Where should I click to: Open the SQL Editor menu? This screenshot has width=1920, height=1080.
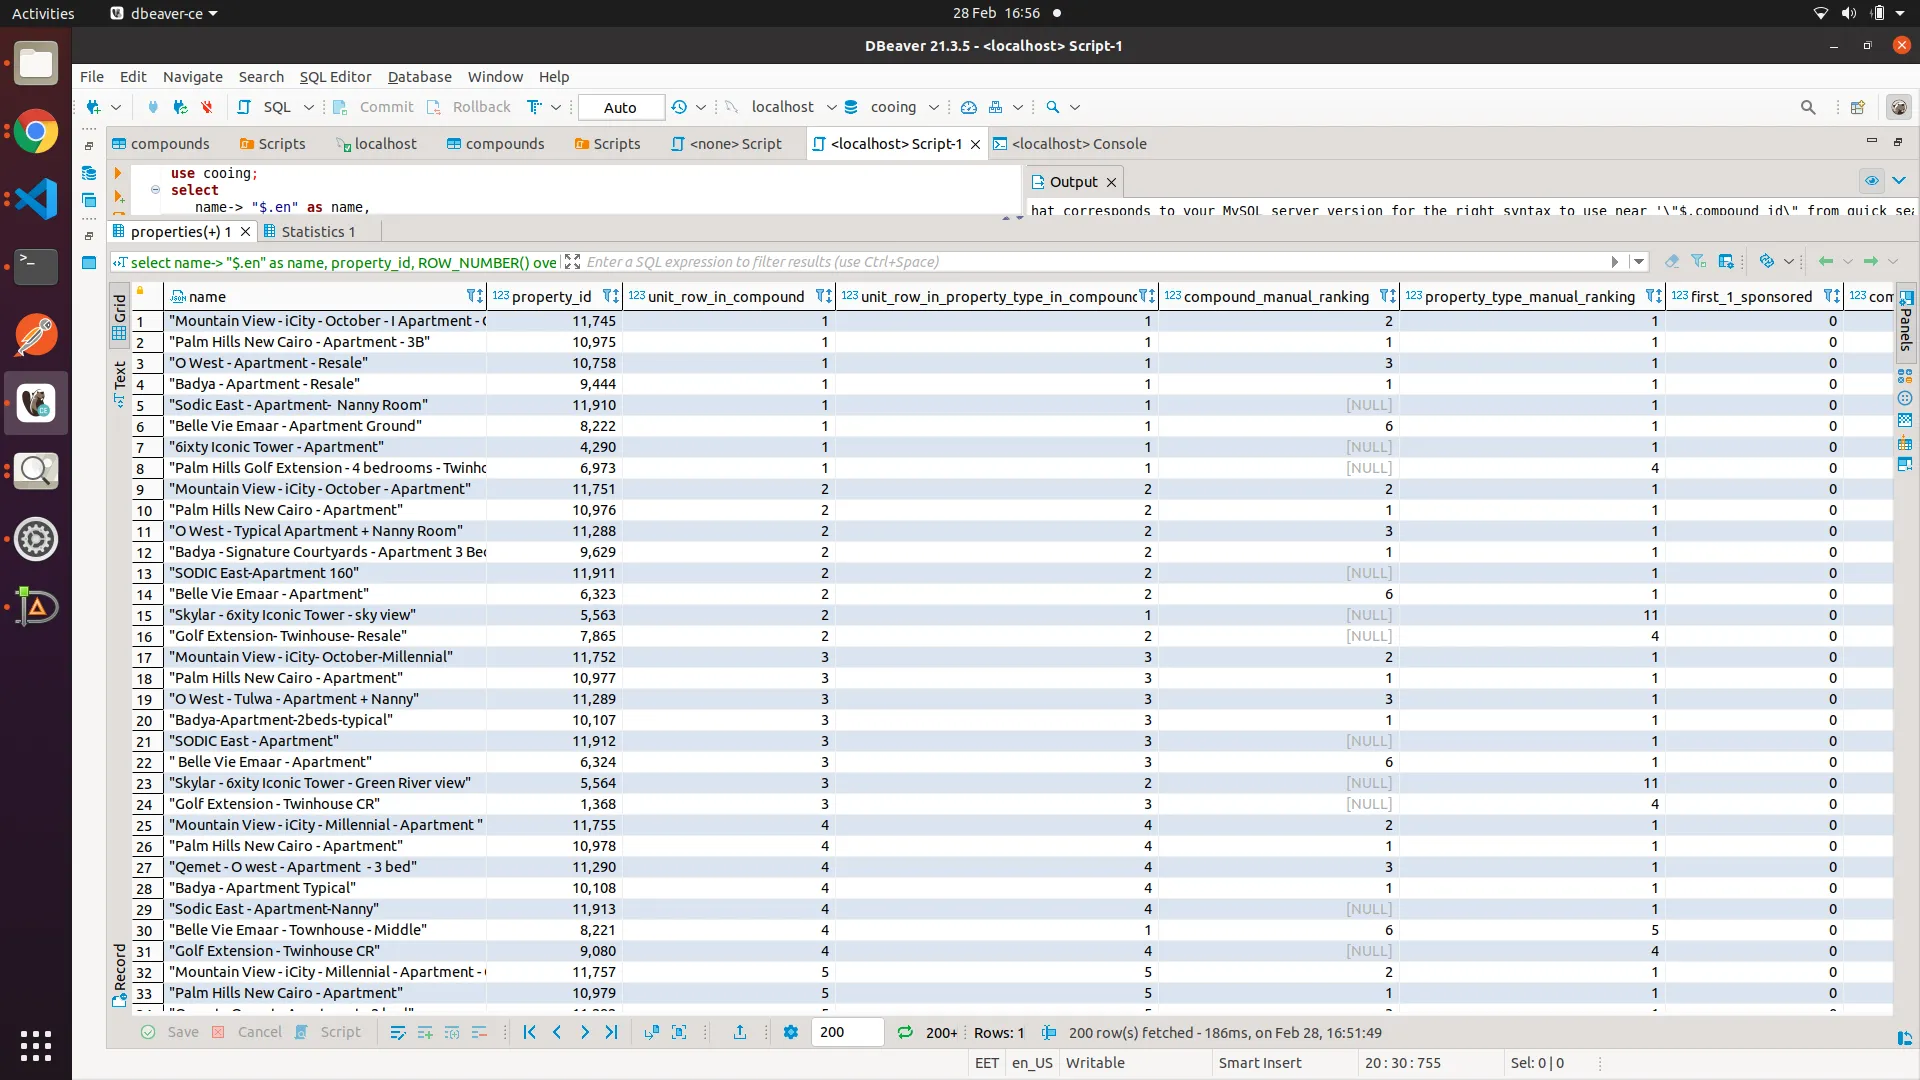click(x=335, y=77)
